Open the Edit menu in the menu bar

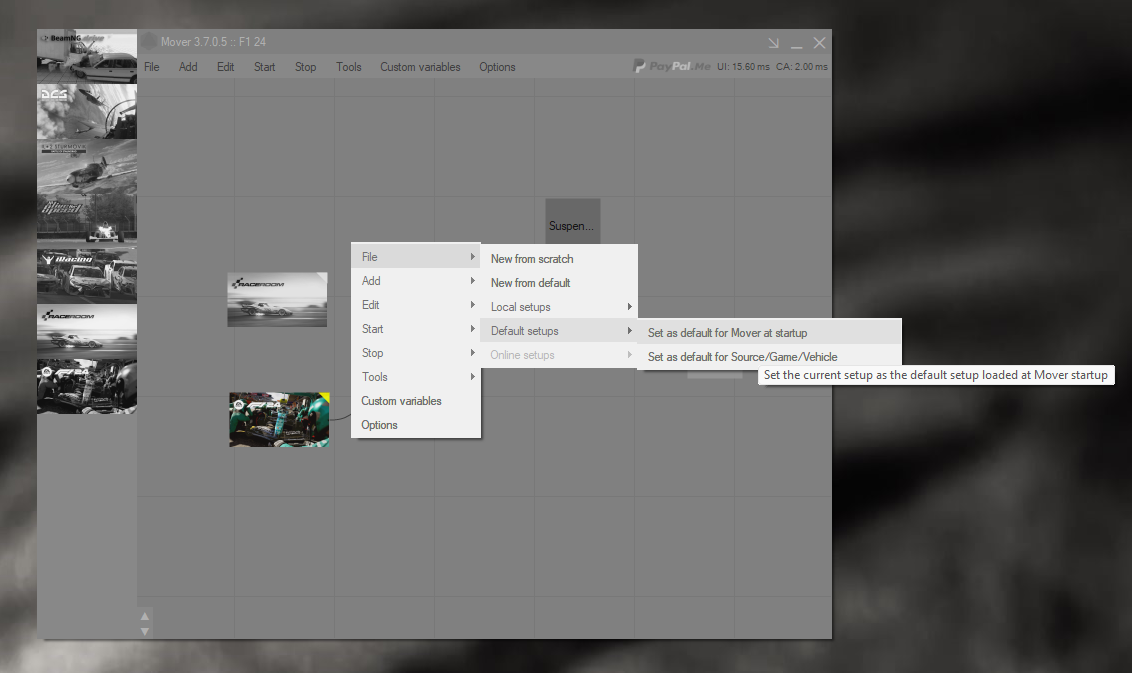point(225,66)
